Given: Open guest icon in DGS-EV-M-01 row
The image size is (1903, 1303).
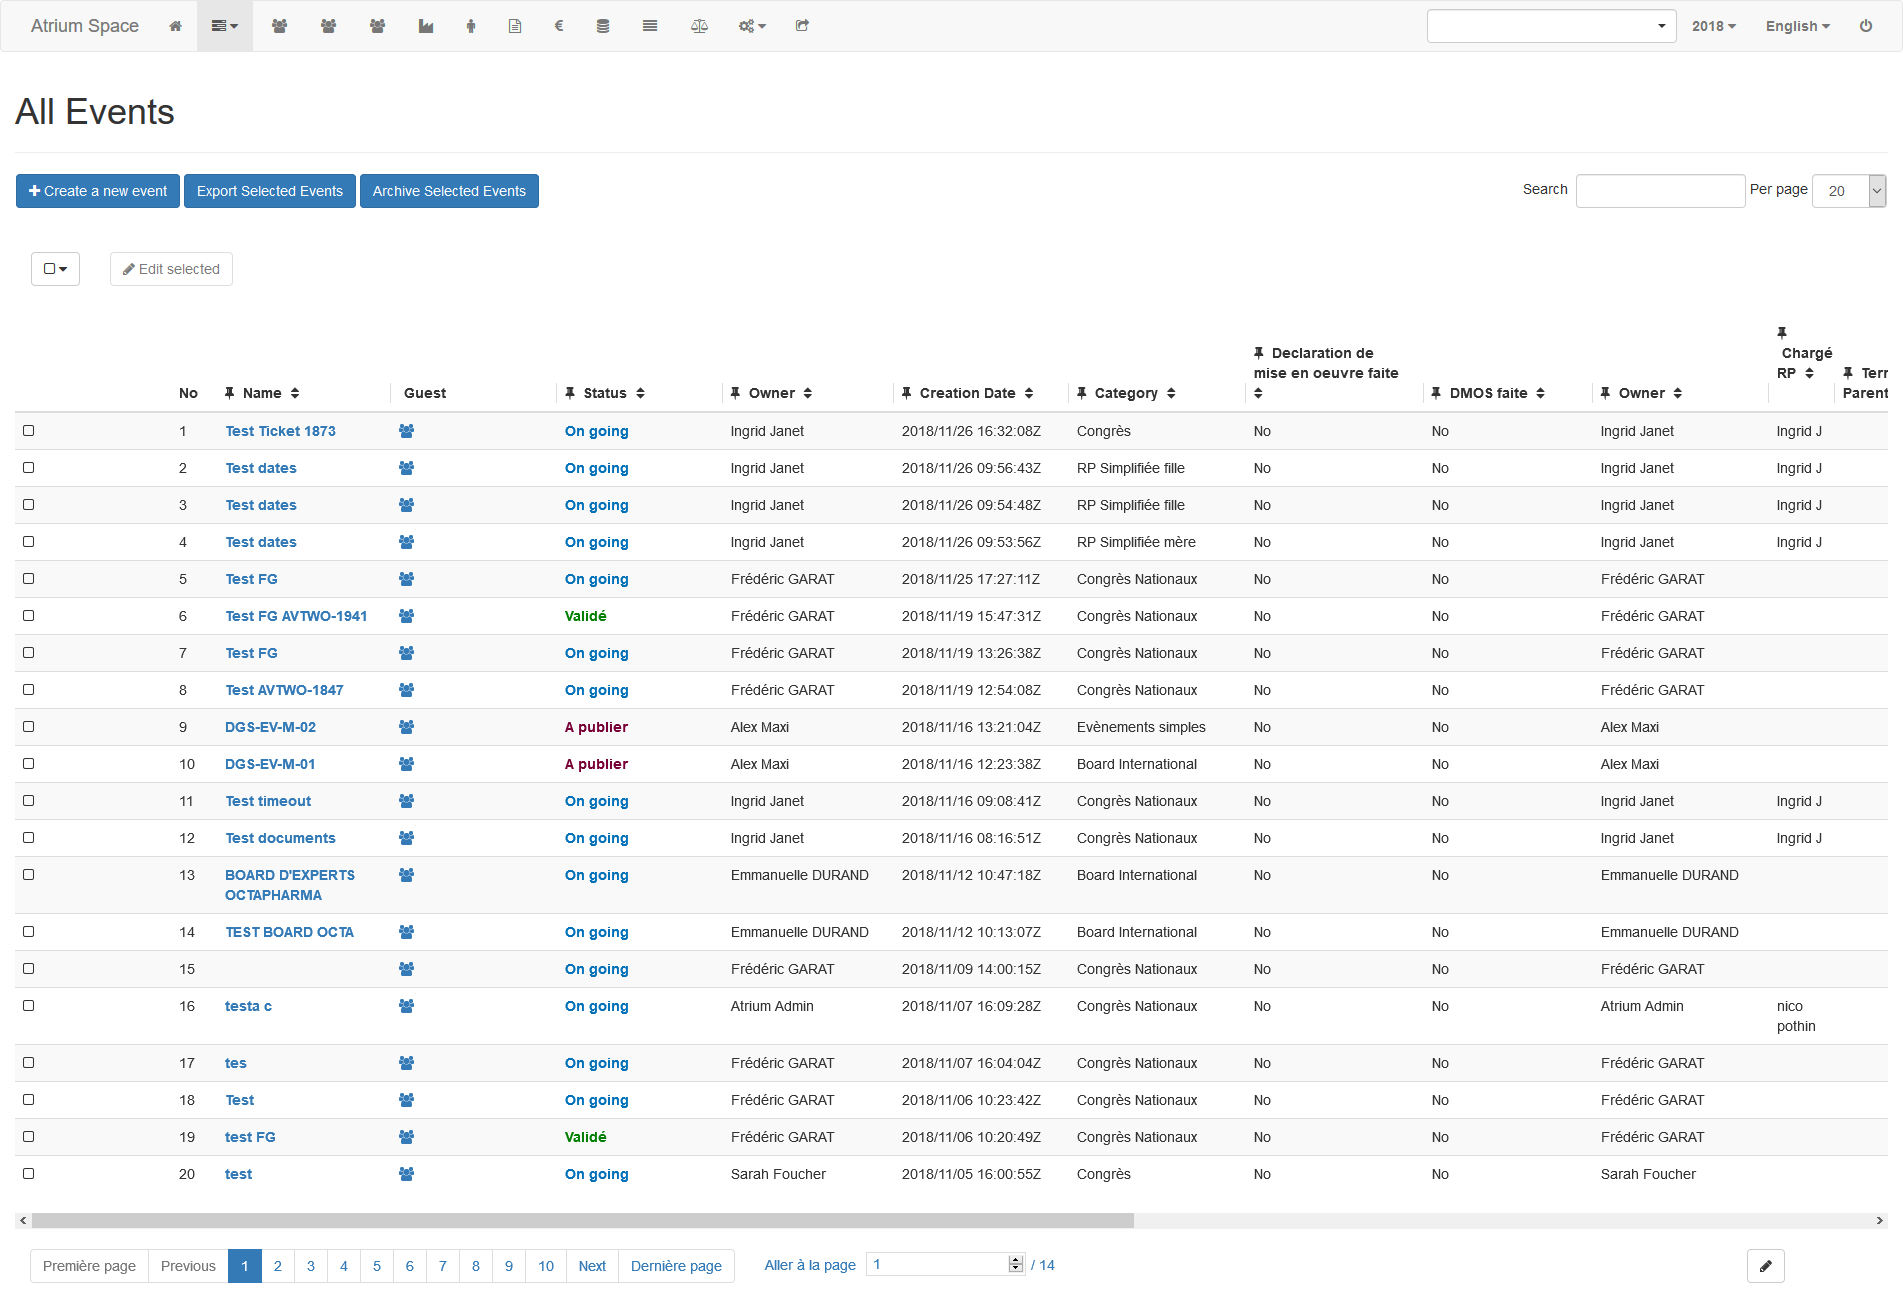Looking at the screenshot, I should click(406, 764).
